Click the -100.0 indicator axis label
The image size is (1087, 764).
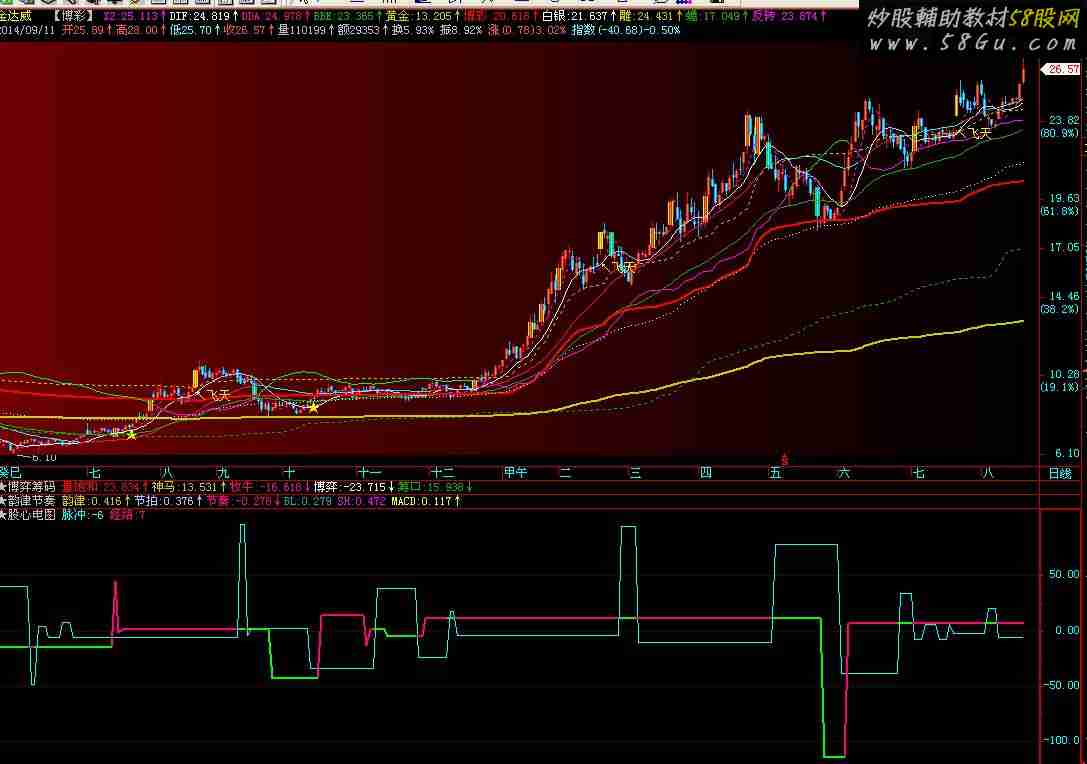click(1062, 740)
